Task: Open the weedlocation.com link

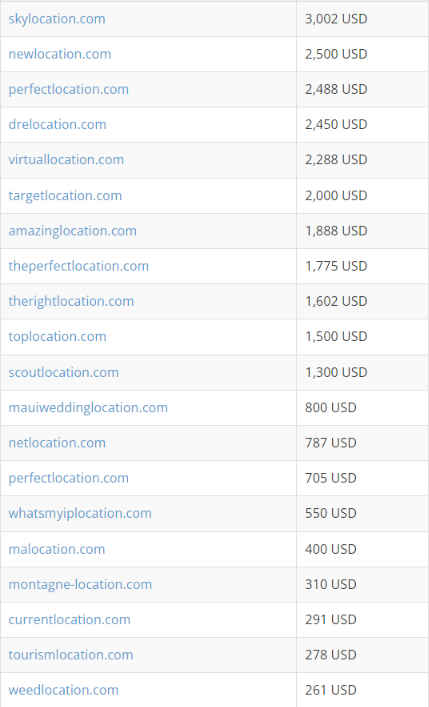Action: [64, 690]
